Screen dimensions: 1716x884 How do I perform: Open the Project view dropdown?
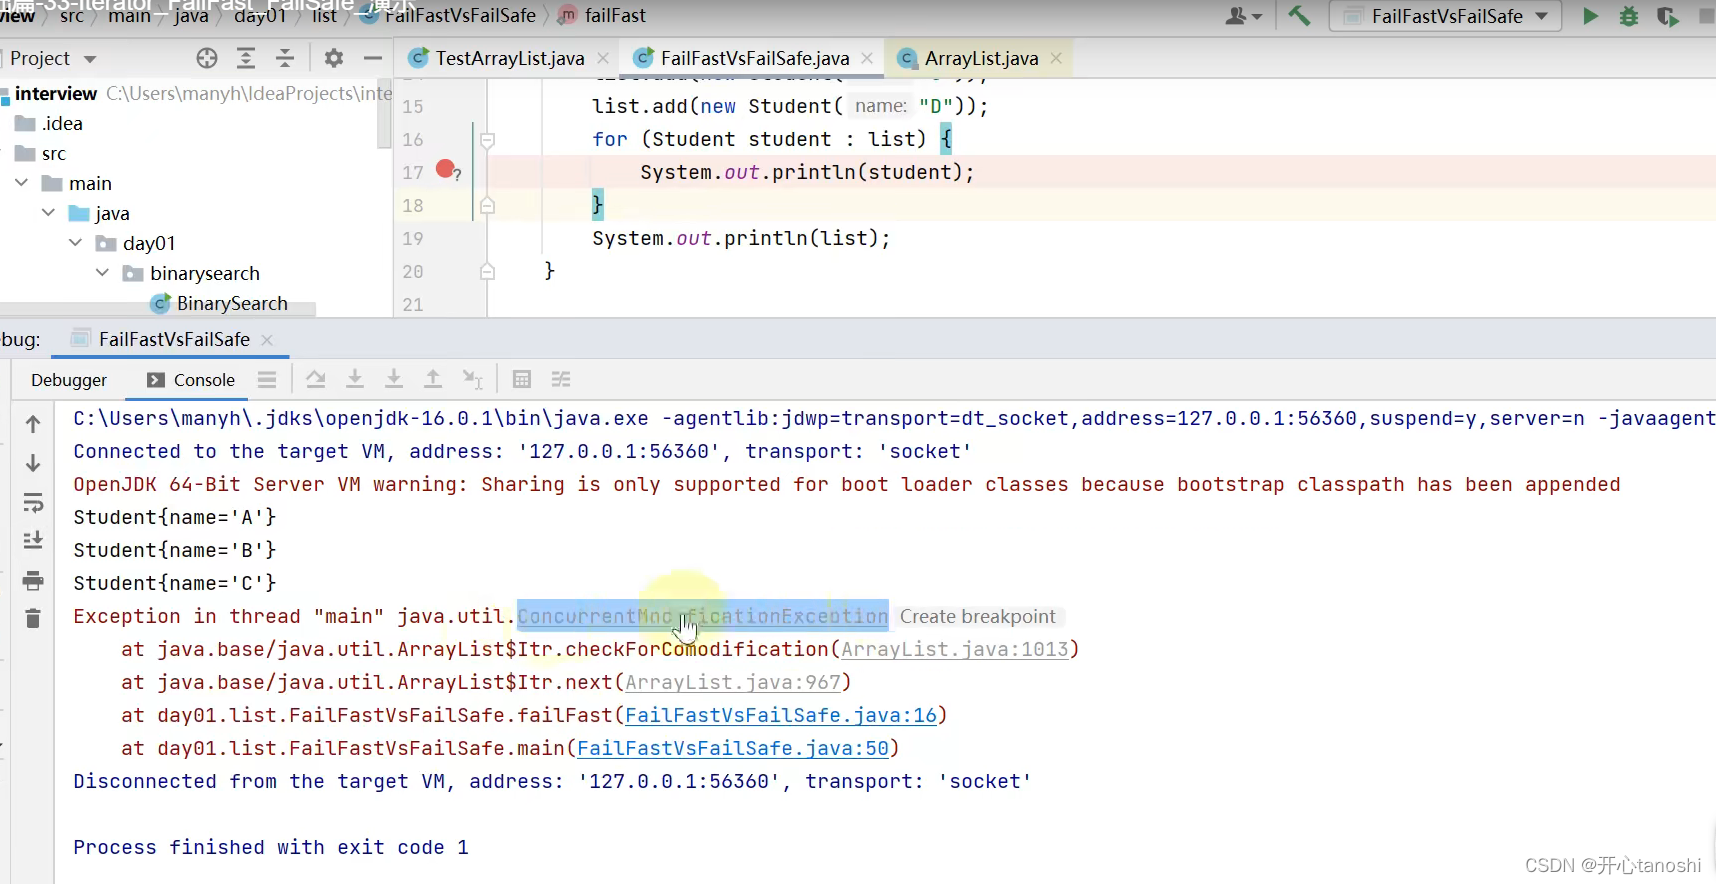(52, 58)
